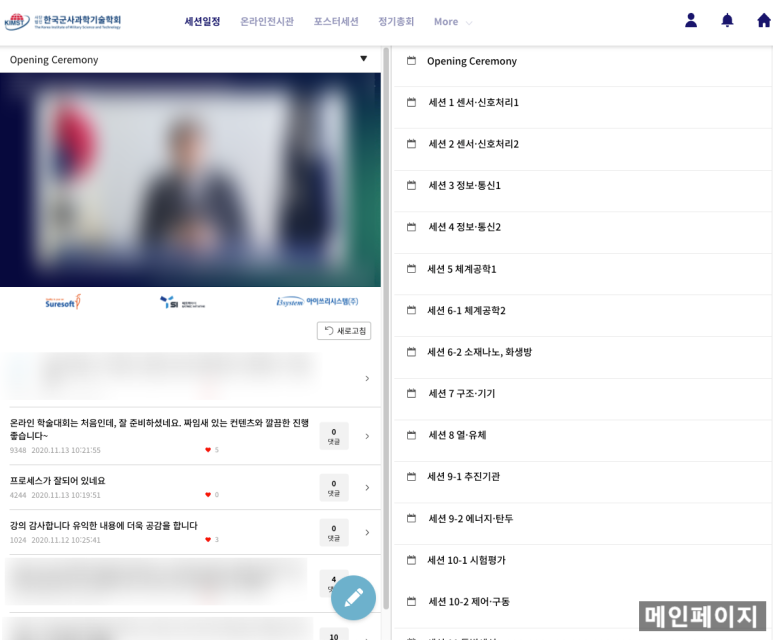Like the 강의 감사합니다 comment heart
The image size is (773, 640).
tap(208, 539)
